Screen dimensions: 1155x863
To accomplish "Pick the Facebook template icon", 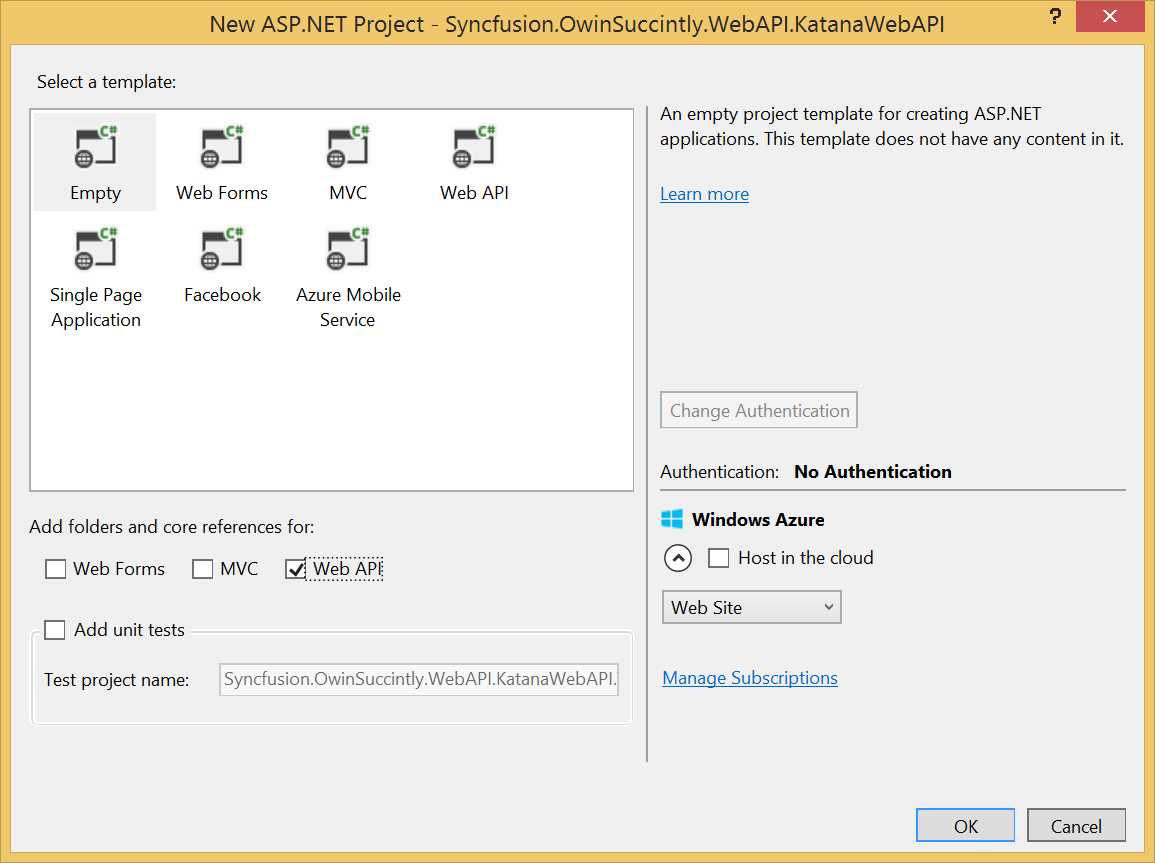I will (222, 248).
